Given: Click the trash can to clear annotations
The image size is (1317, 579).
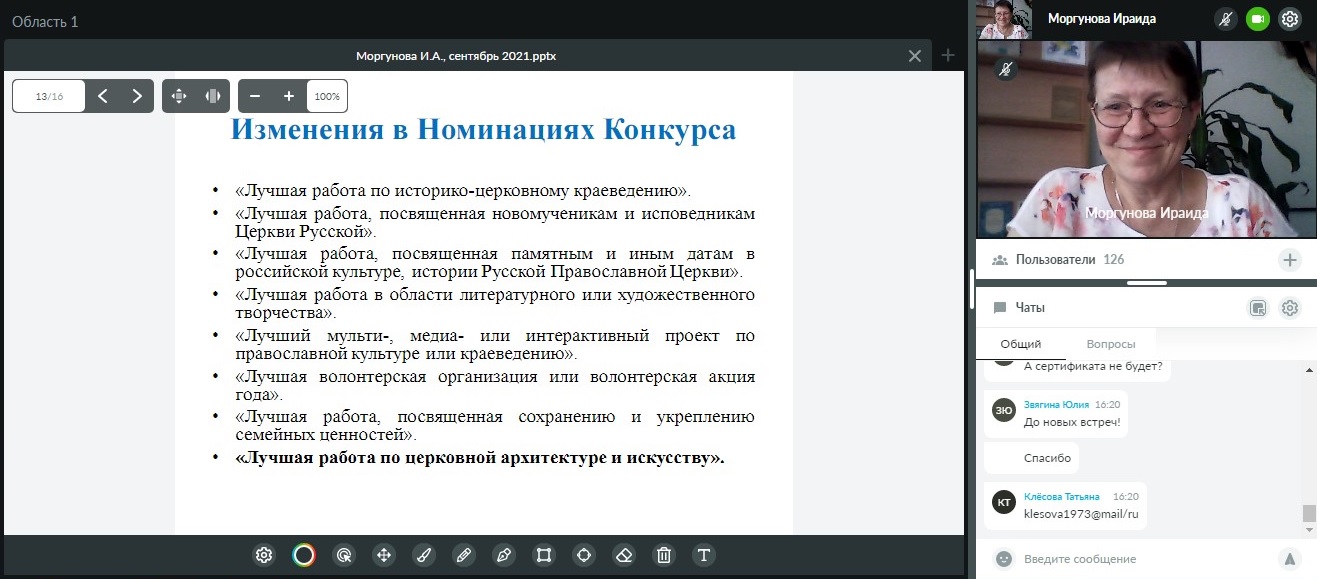Looking at the screenshot, I should 663,555.
